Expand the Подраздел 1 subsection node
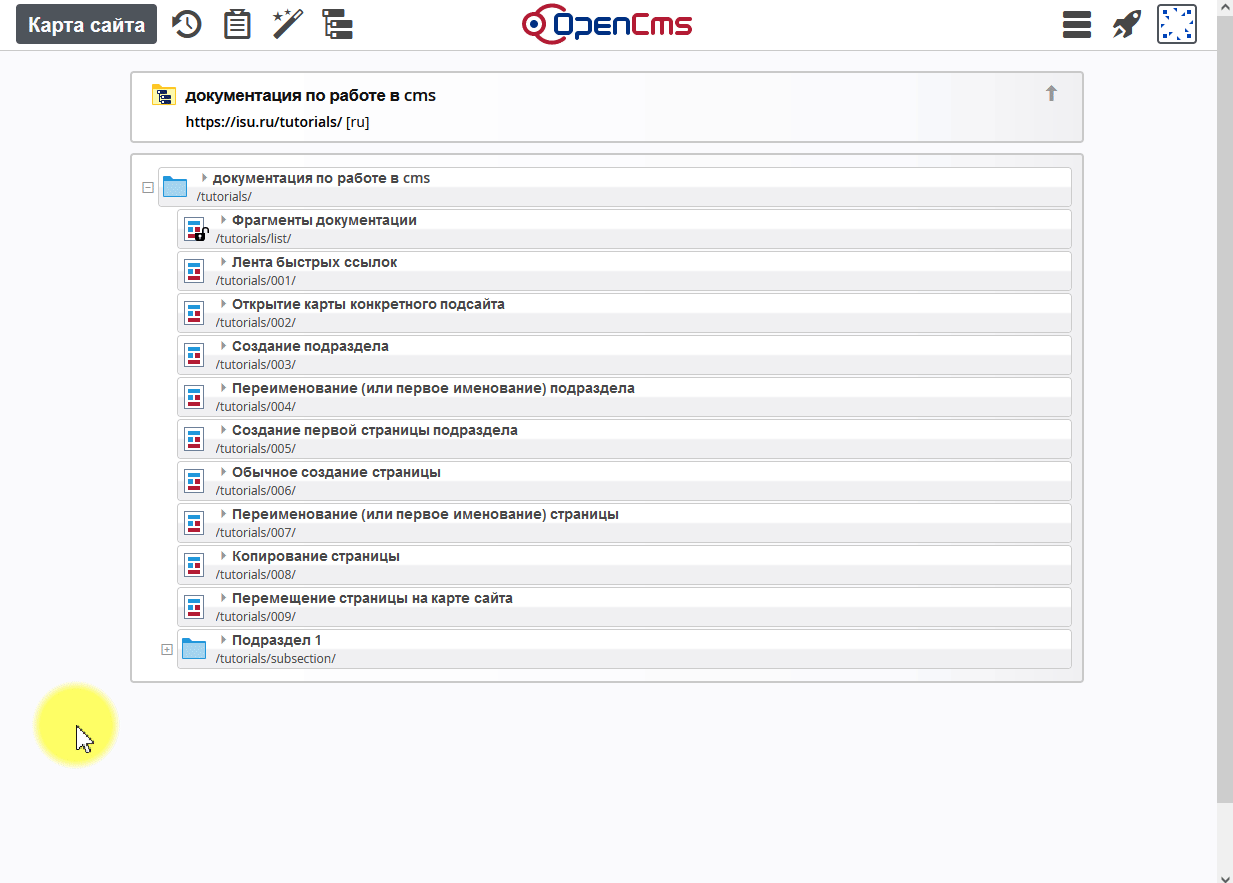The image size is (1233, 883). pyautogui.click(x=167, y=650)
